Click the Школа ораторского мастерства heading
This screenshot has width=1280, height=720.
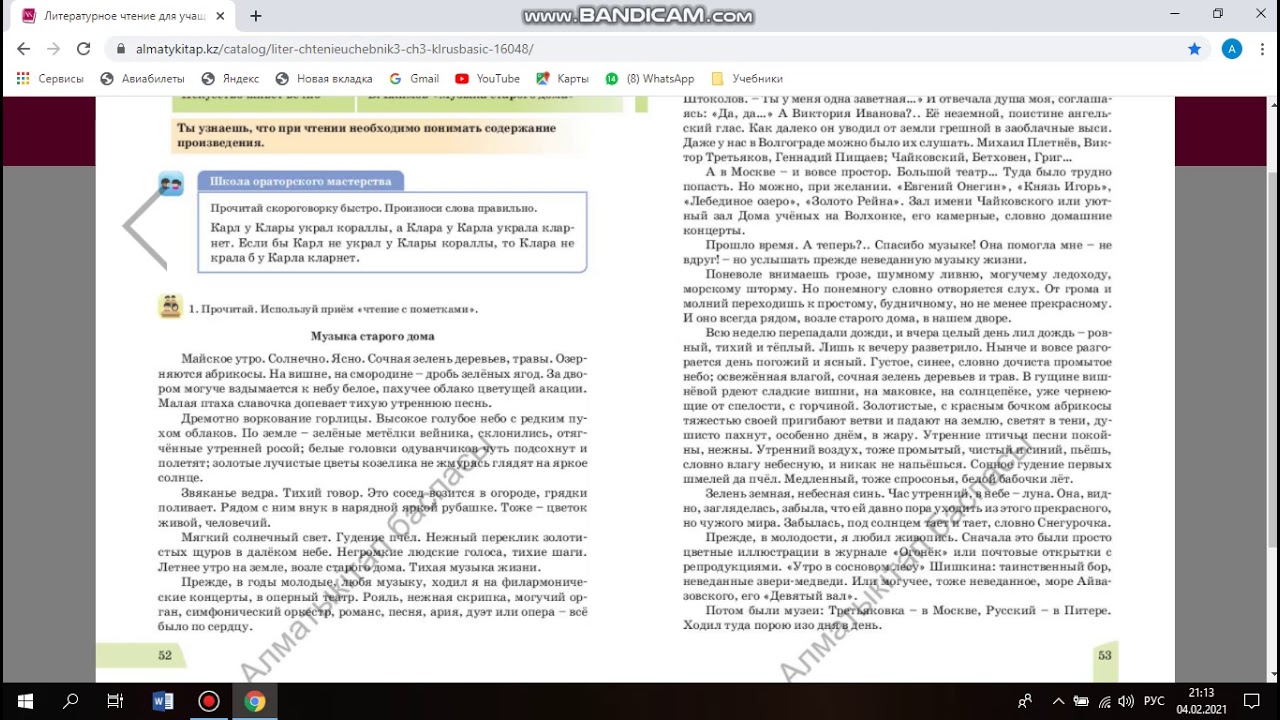point(300,181)
